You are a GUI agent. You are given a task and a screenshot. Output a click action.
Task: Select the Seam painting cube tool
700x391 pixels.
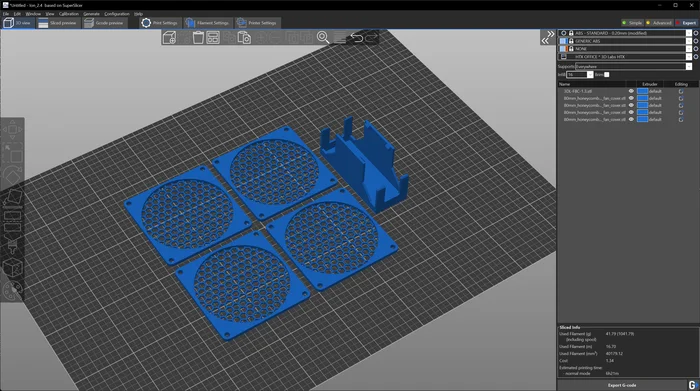tap(12, 267)
